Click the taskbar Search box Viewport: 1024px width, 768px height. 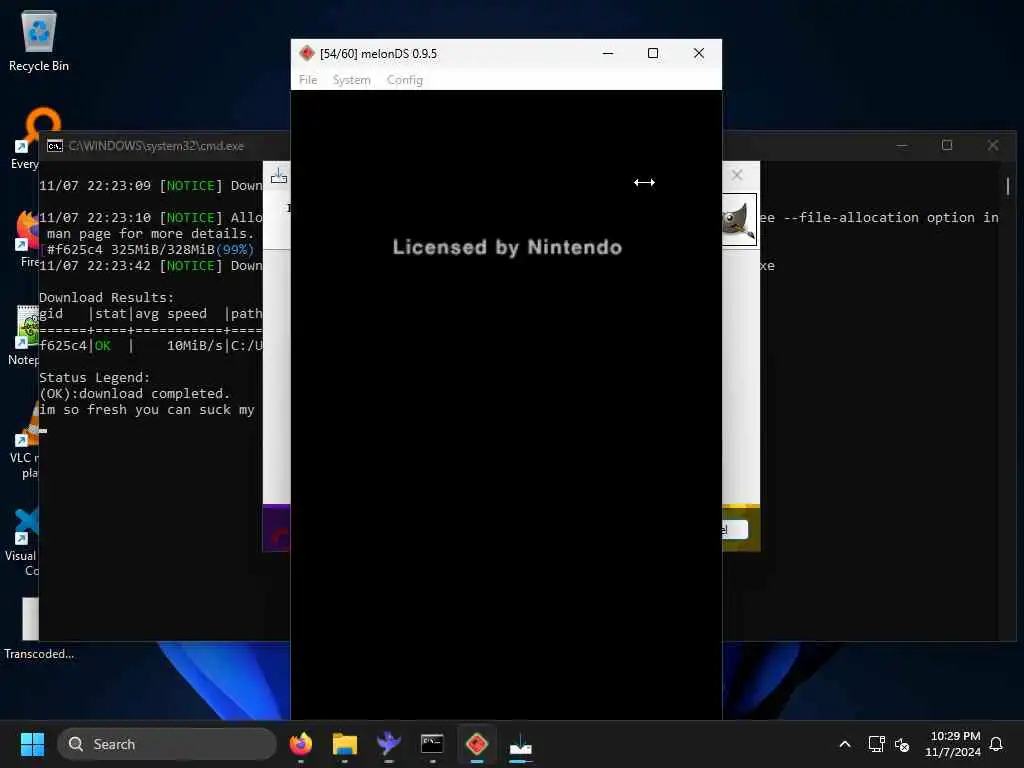167,744
